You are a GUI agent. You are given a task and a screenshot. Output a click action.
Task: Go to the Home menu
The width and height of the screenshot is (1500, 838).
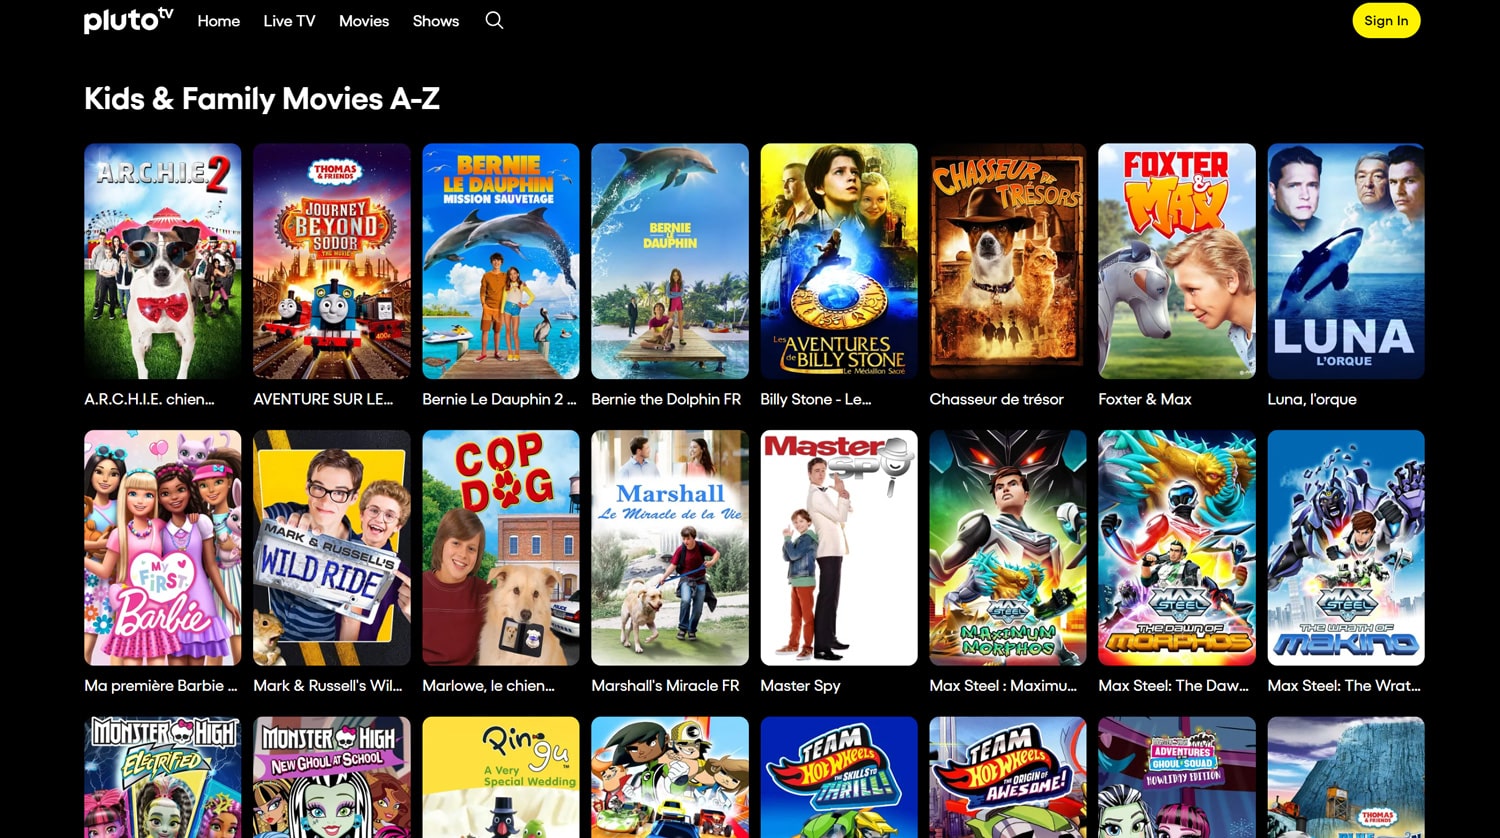pyautogui.click(x=218, y=21)
